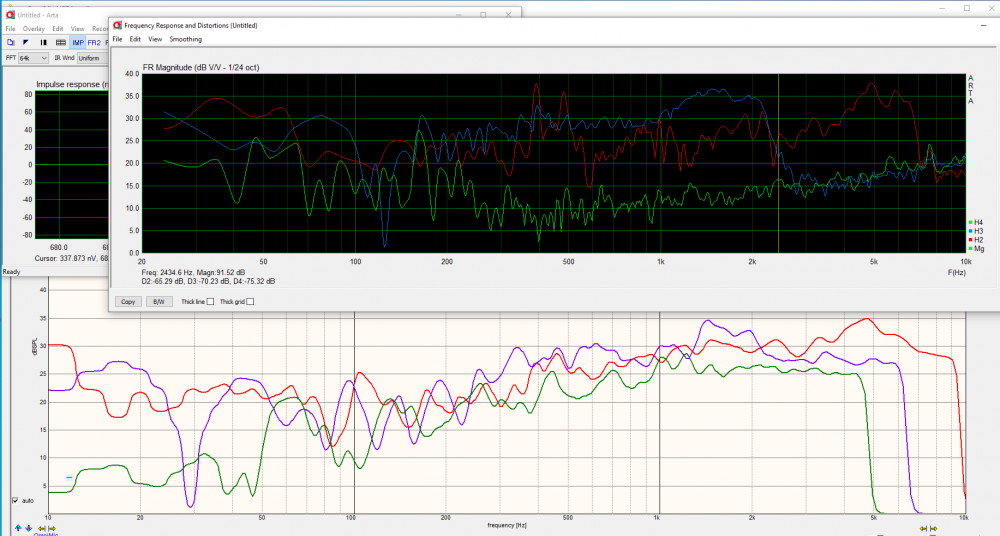Enable the Thick line checkbox
Viewport: 1000px width, 536px height.
[x=210, y=301]
